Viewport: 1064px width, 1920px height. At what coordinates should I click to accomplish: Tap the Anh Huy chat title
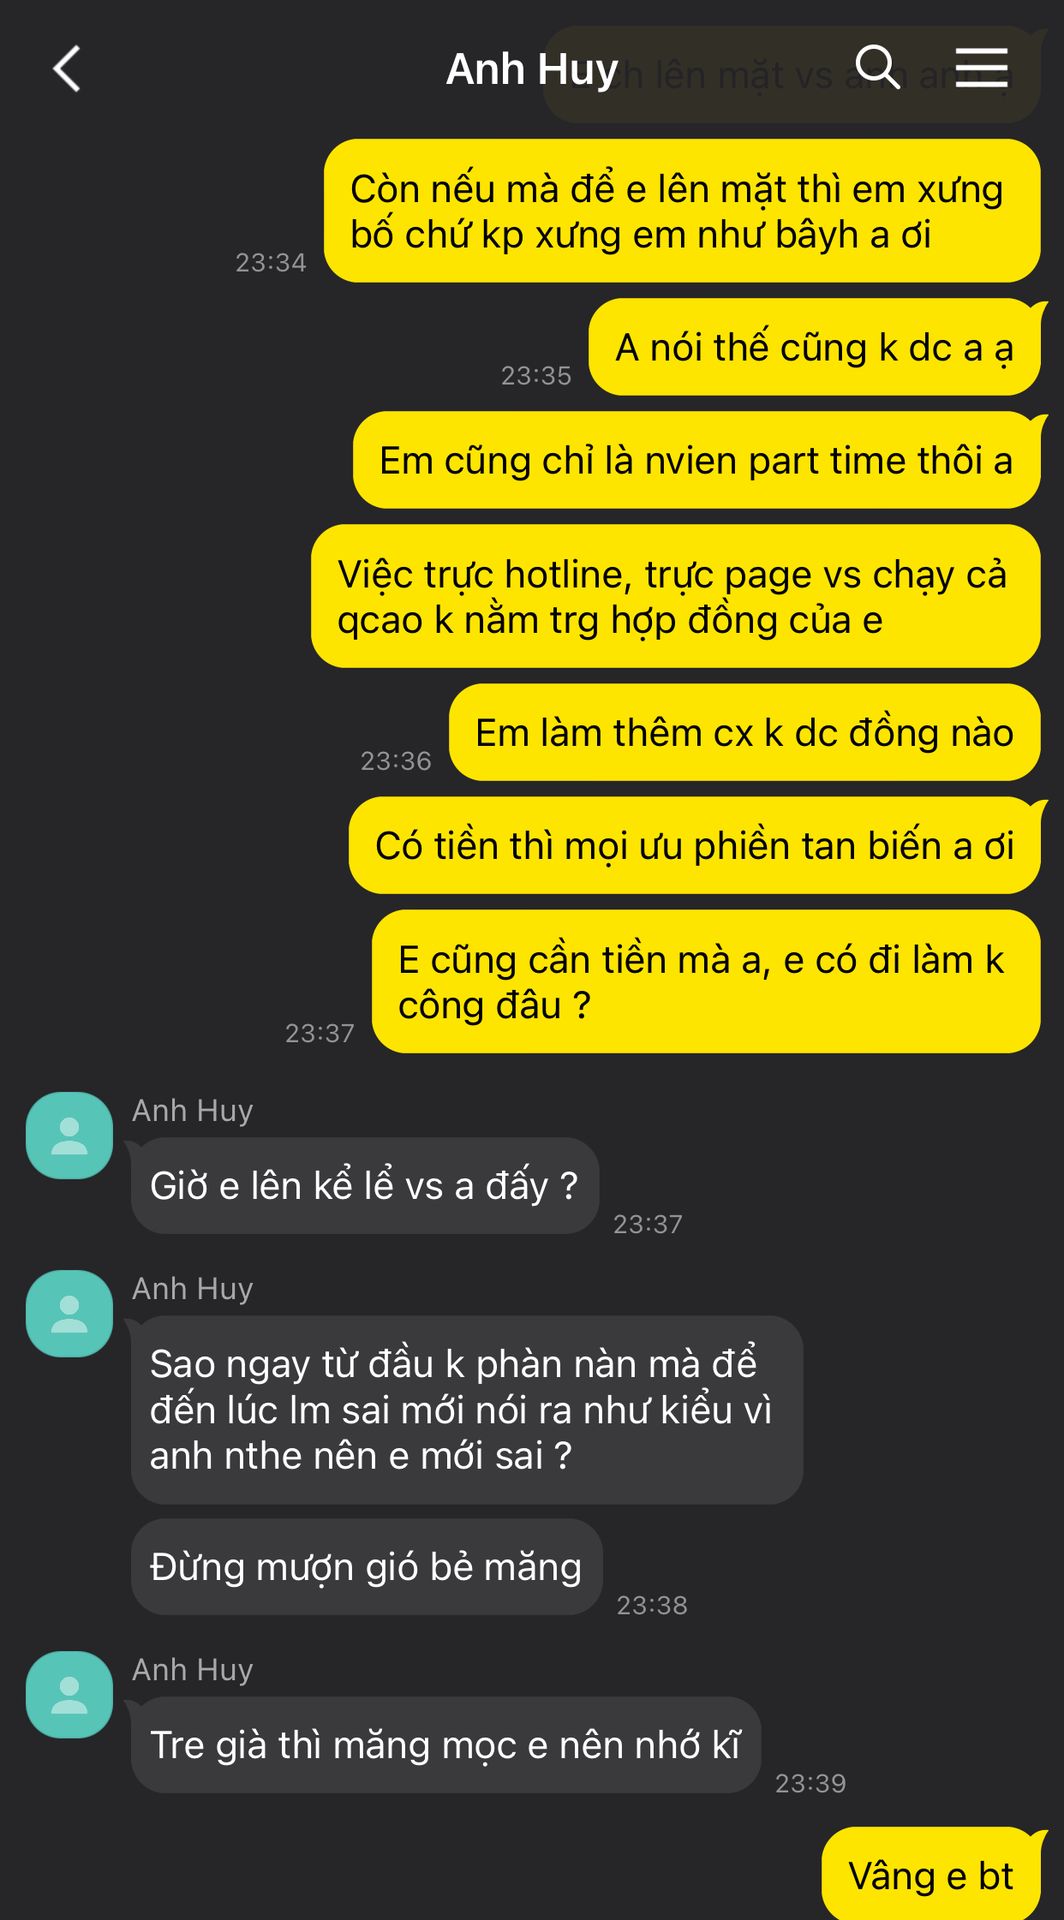tap(532, 69)
